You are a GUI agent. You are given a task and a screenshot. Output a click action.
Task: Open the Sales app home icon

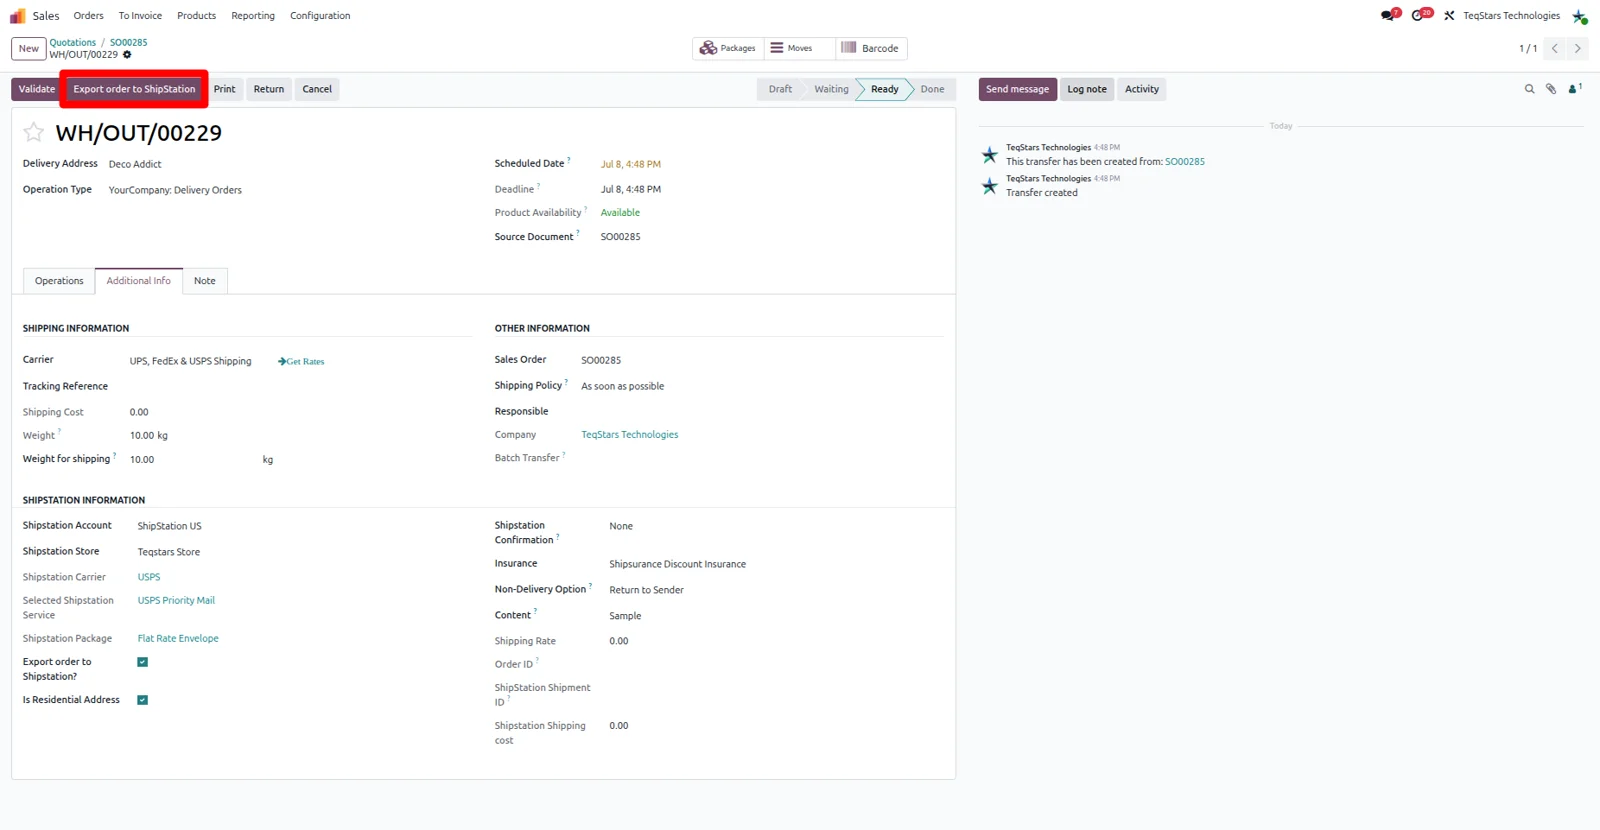click(x=17, y=16)
